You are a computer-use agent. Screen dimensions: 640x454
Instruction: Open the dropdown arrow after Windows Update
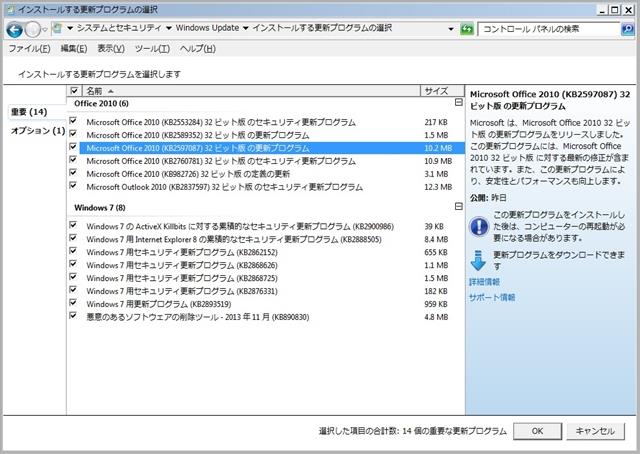(x=245, y=28)
